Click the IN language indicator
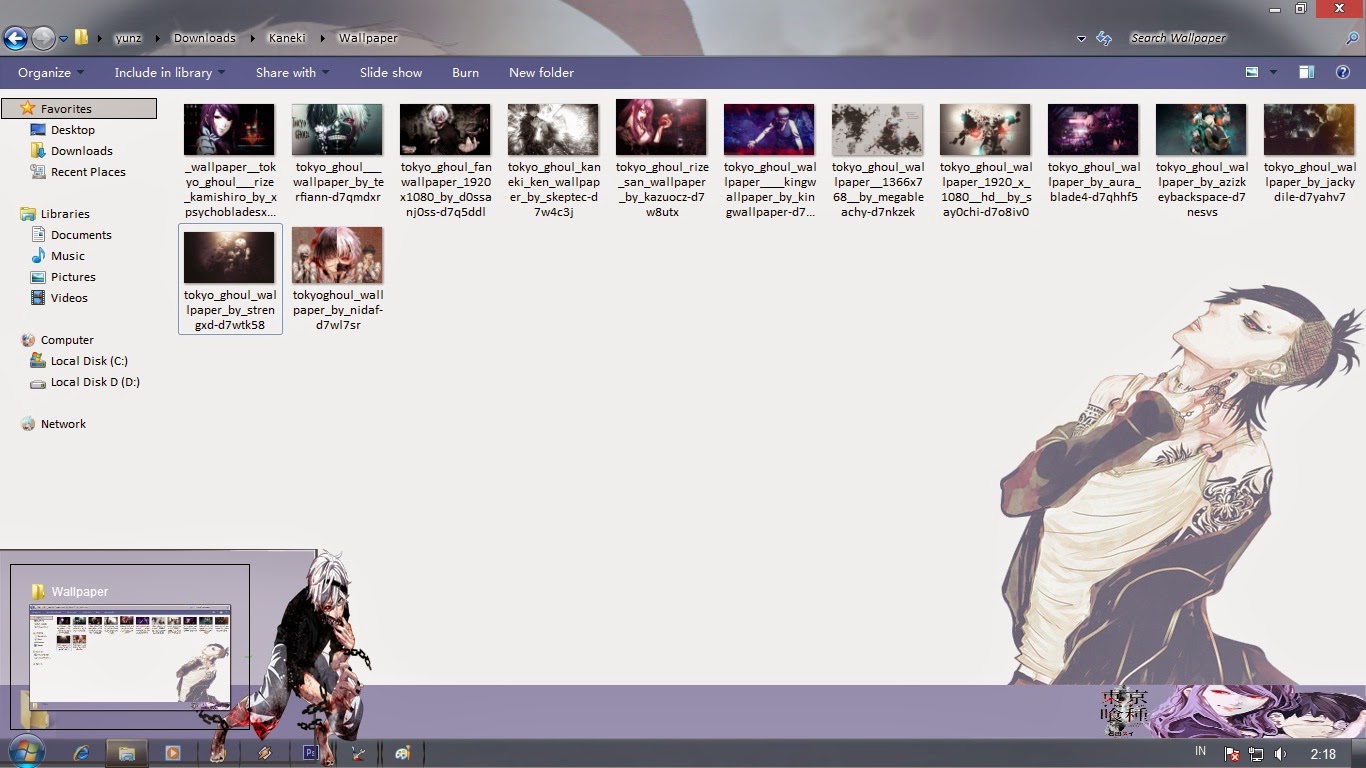The image size is (1366, 768). (1200, 751)
